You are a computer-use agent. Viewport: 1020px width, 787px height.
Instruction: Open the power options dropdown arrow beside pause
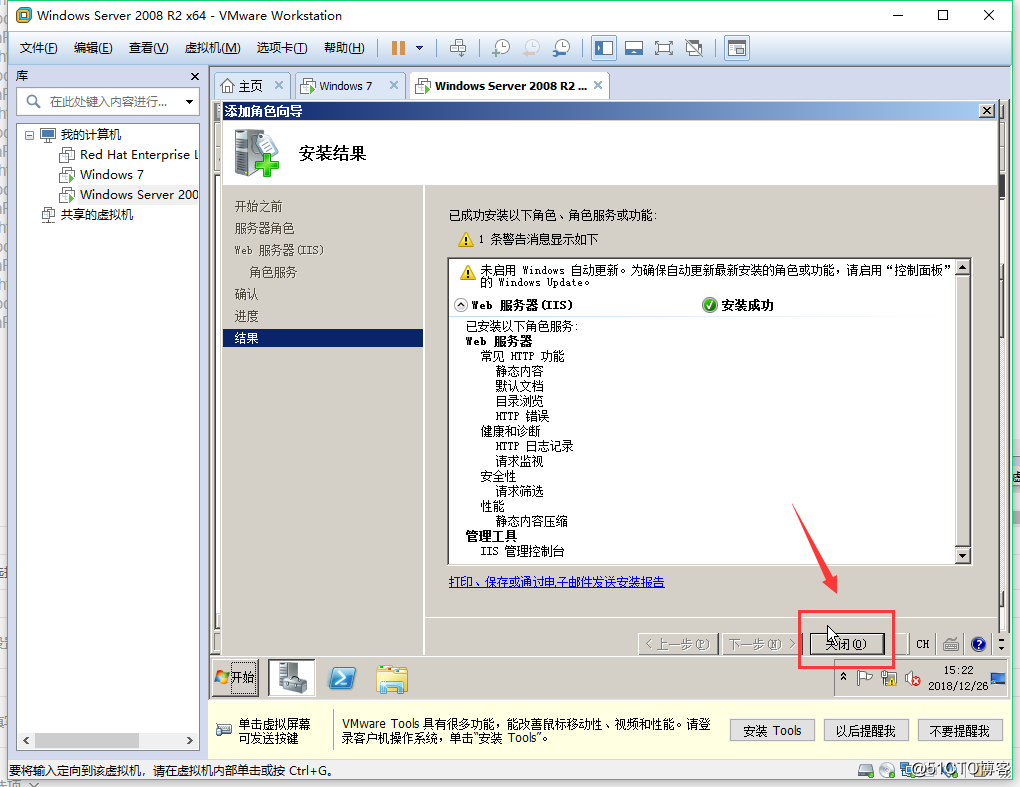click(x=420, y=47)
